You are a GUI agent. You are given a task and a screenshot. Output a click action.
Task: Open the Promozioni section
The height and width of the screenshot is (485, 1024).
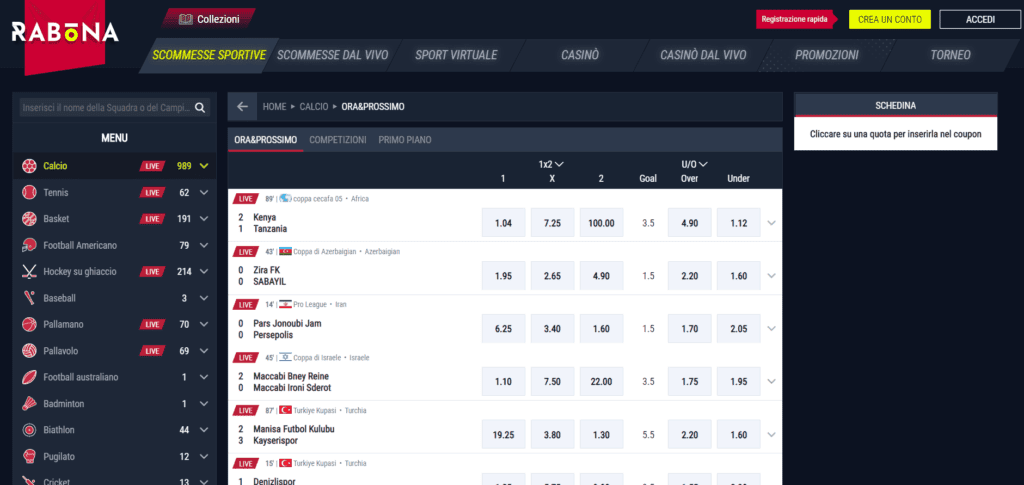point(827,55)
